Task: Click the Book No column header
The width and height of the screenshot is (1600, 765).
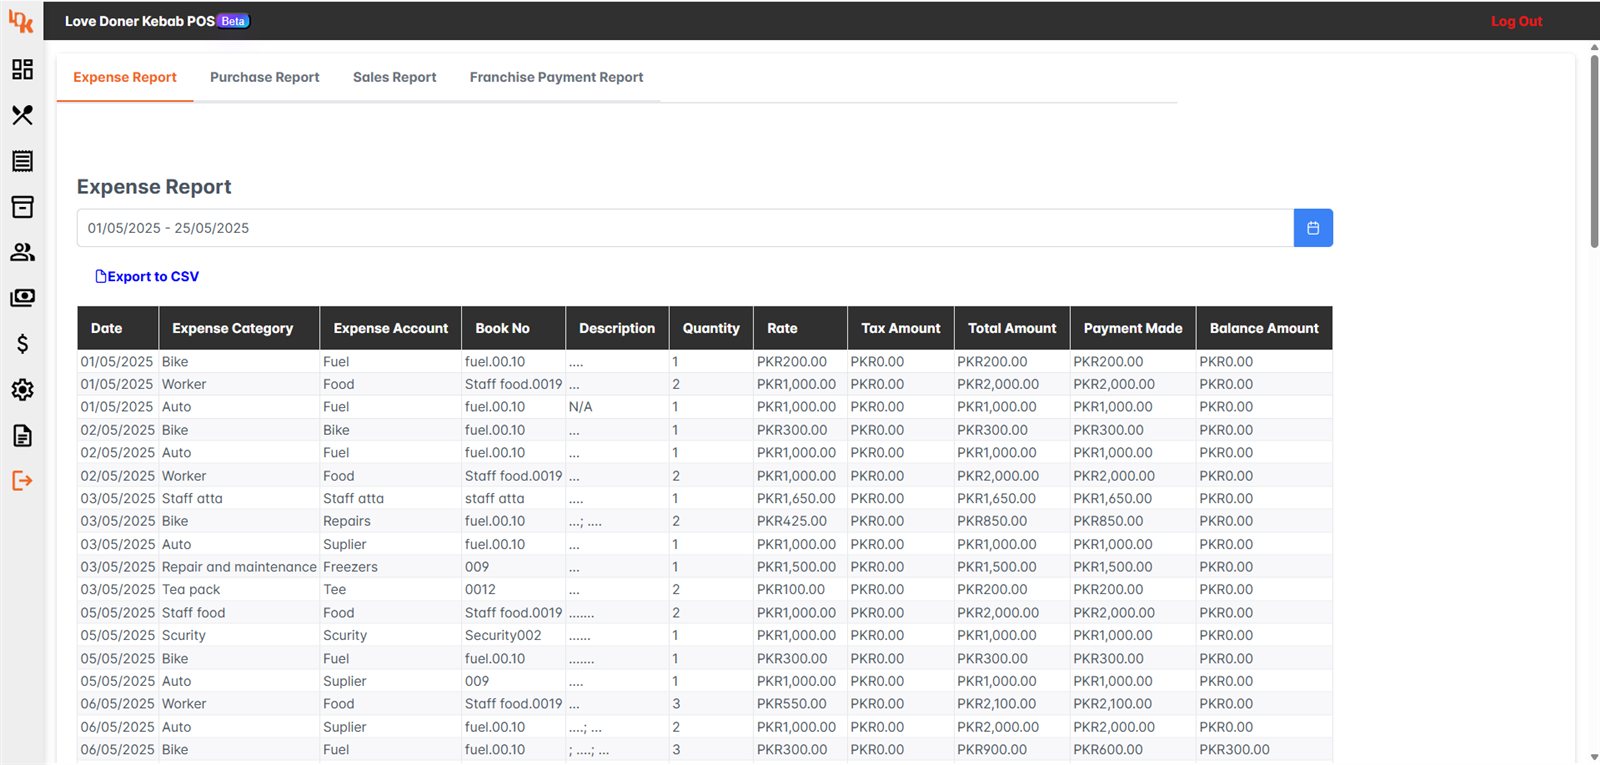Action: click(514, 328)
